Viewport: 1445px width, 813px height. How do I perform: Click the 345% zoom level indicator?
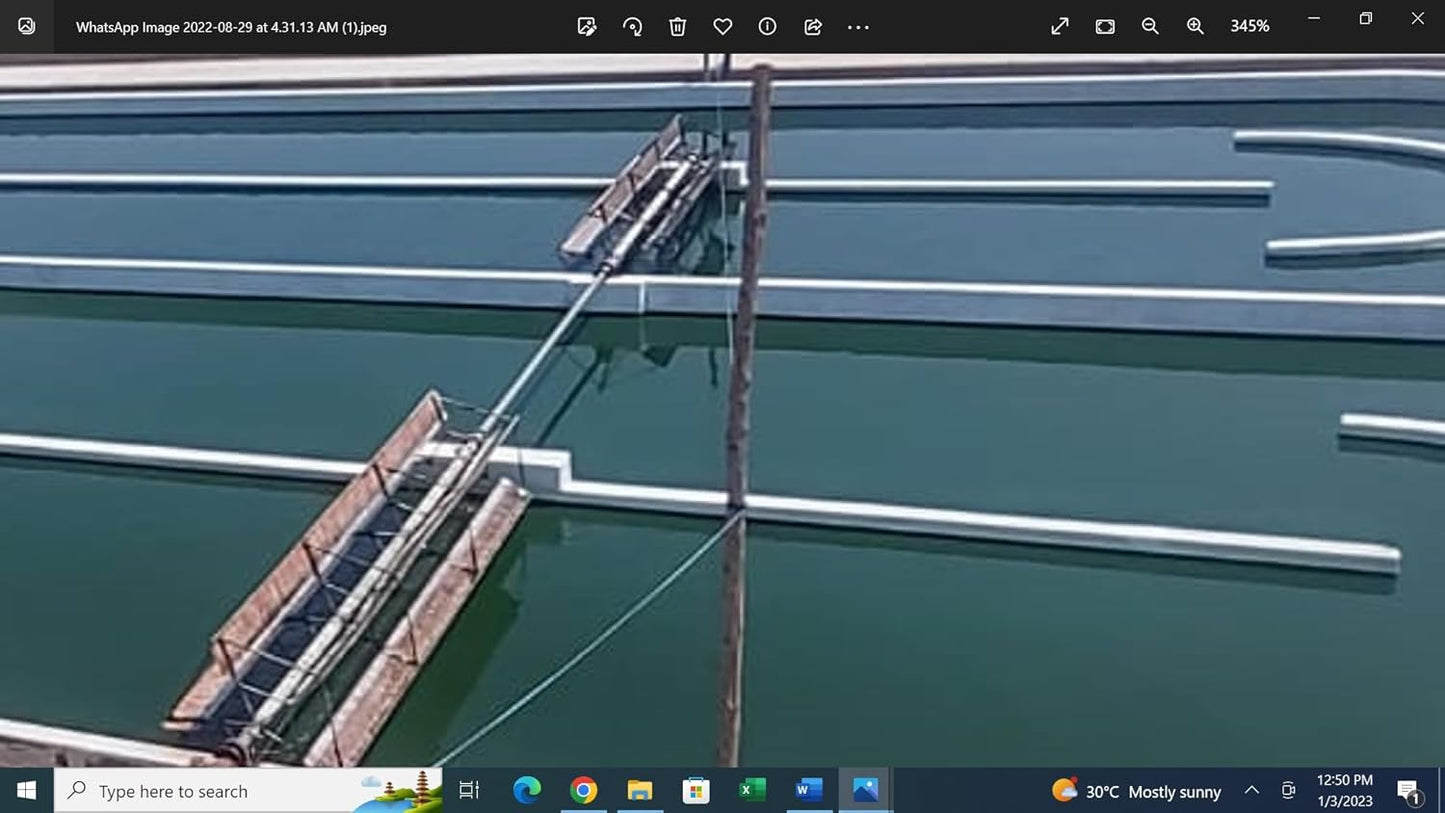point(1250,27)
